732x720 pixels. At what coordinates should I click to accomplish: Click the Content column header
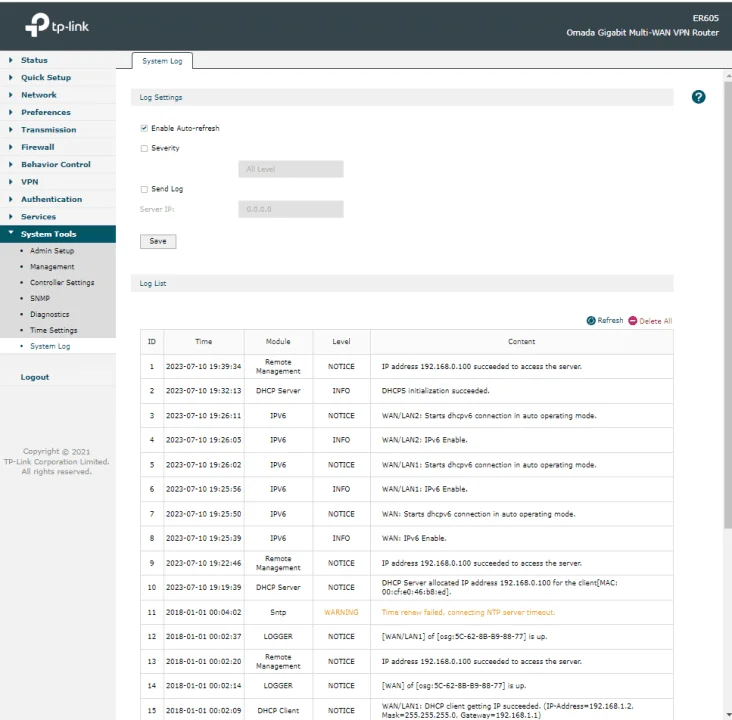point(521,342)
